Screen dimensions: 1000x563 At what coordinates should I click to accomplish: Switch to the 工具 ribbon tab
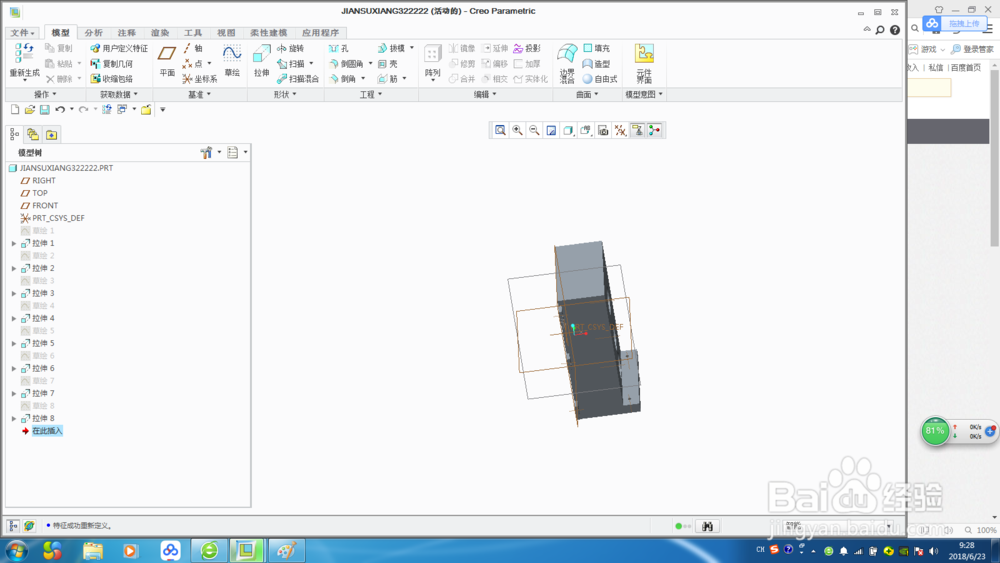pos(193,33)
